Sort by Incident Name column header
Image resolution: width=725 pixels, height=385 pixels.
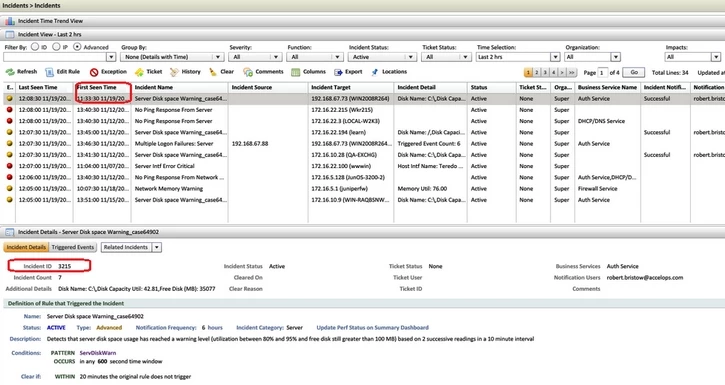coord(179,87)
